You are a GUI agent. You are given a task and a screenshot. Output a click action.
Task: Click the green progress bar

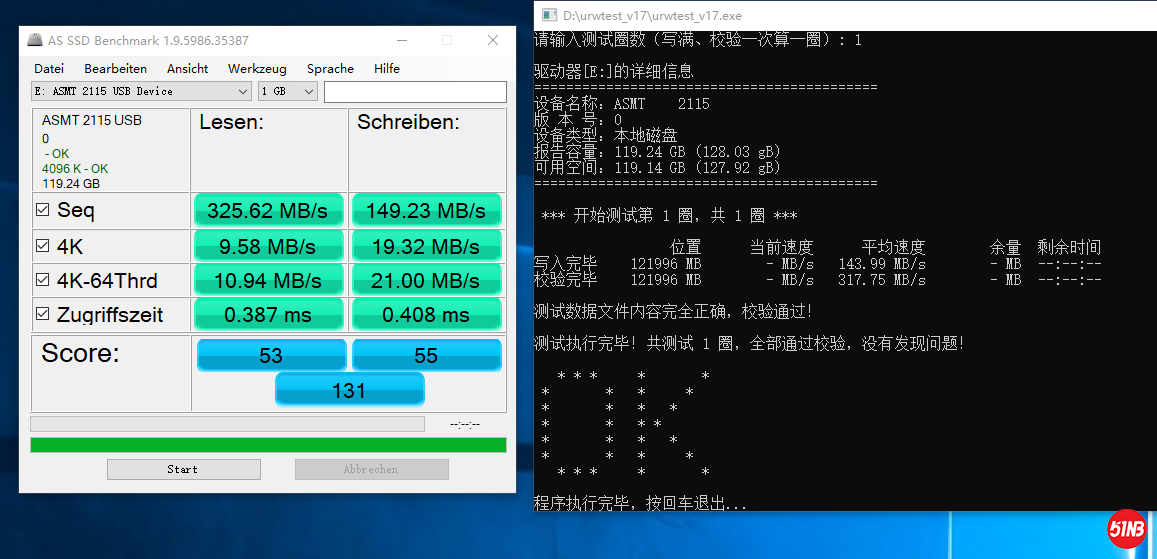coord(268,445)
